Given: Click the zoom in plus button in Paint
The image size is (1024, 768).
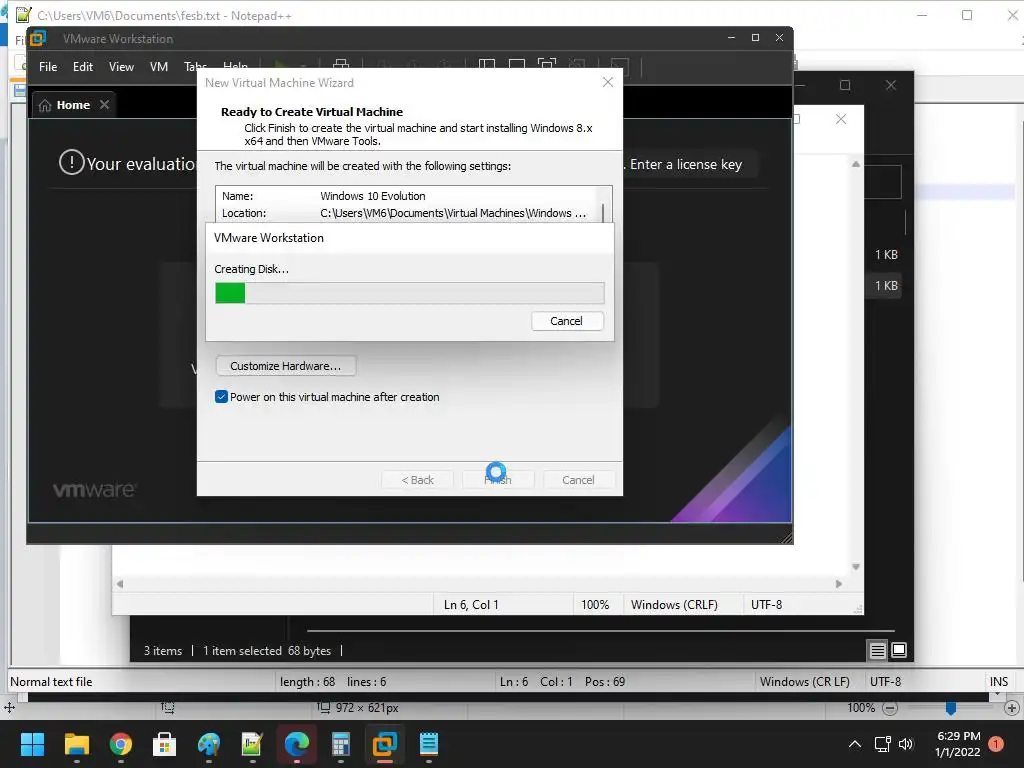Looking at the screenshot, I should [1012, 708].
